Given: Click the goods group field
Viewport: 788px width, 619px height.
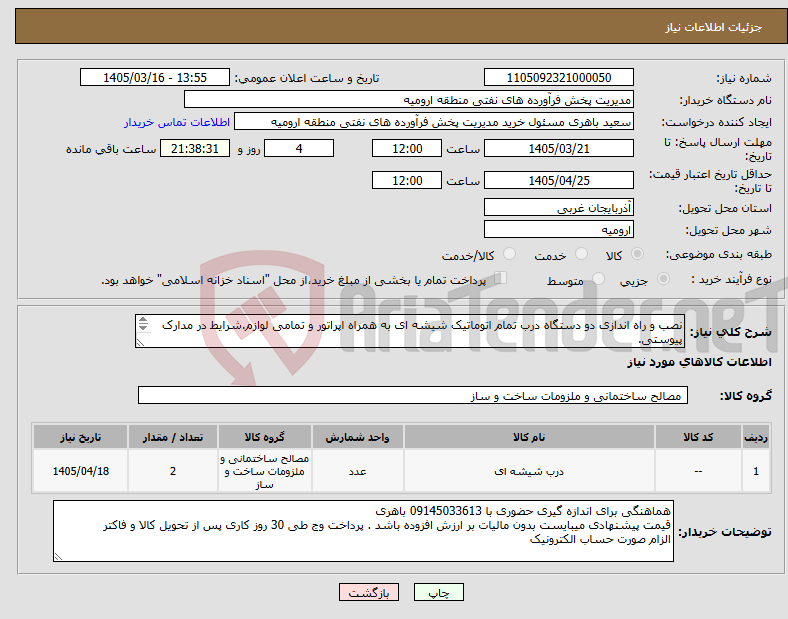Looking at the screenshot, I should 413,395.
